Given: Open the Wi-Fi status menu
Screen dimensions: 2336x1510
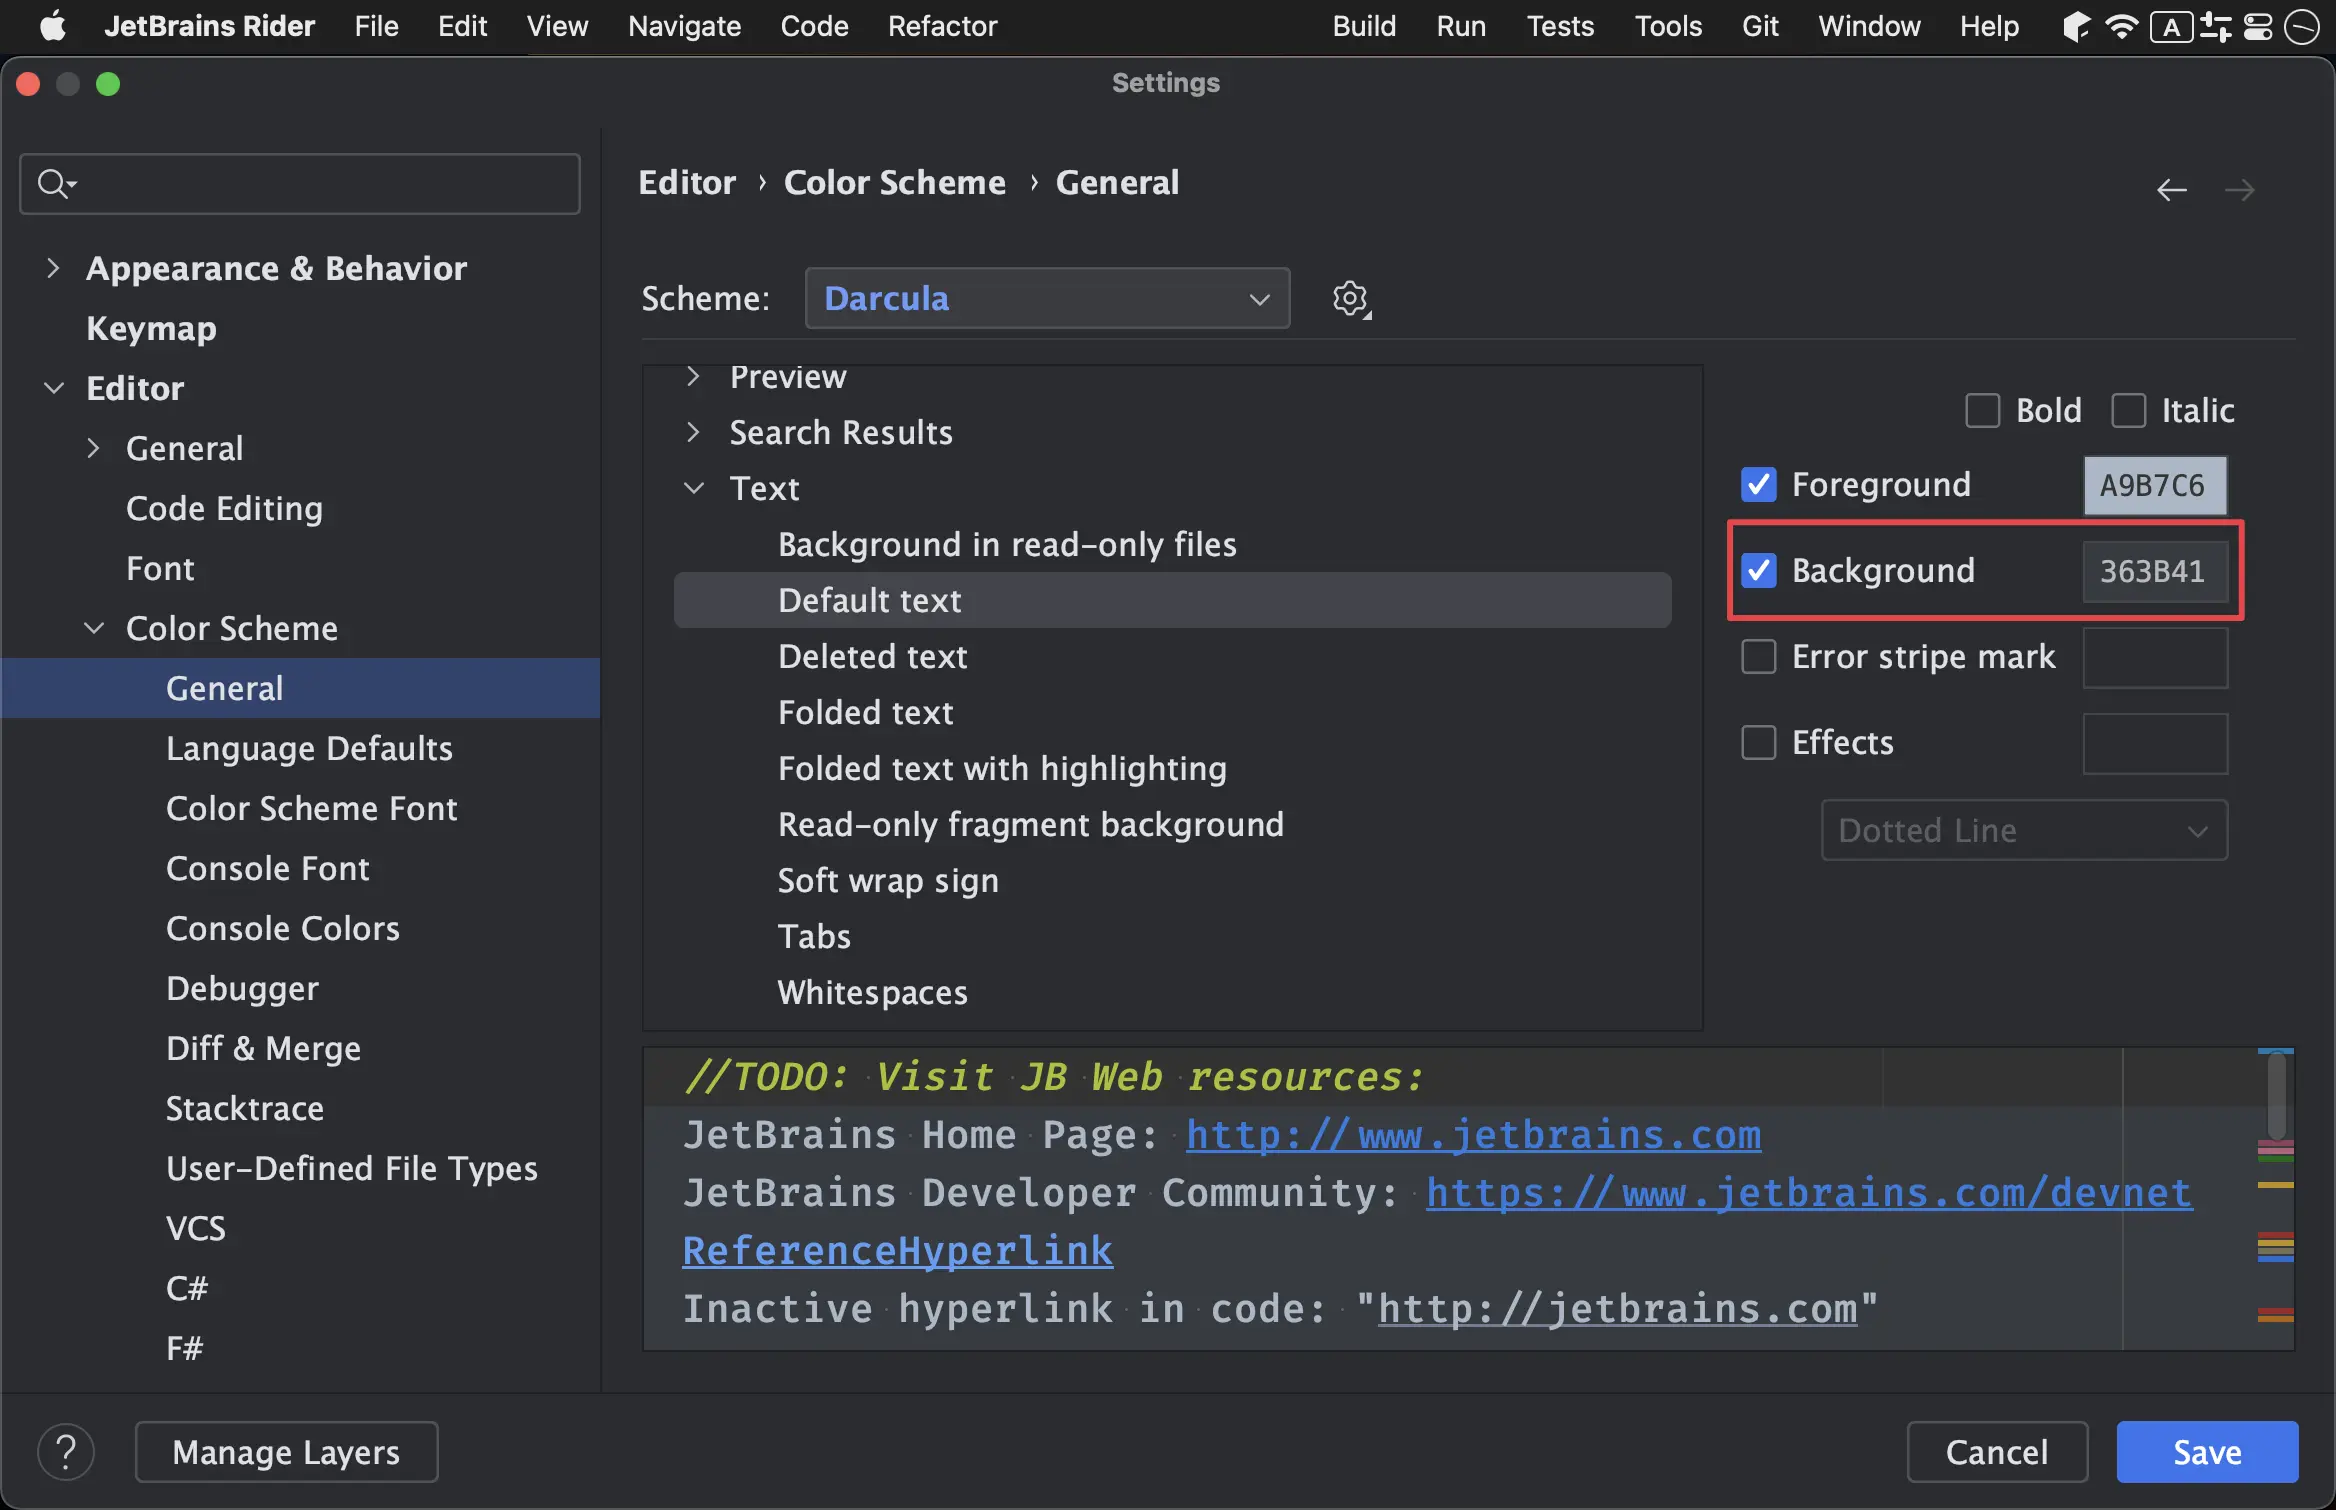Looking at the screenshot, I should (x=2120, y=26).
